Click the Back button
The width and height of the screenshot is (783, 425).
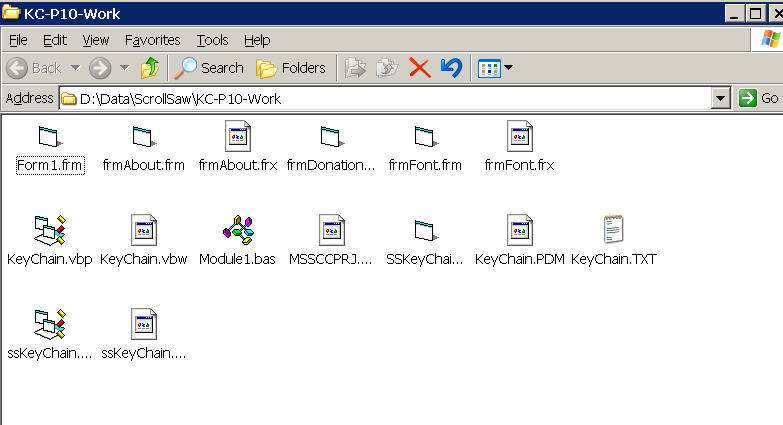pos(34,68)
